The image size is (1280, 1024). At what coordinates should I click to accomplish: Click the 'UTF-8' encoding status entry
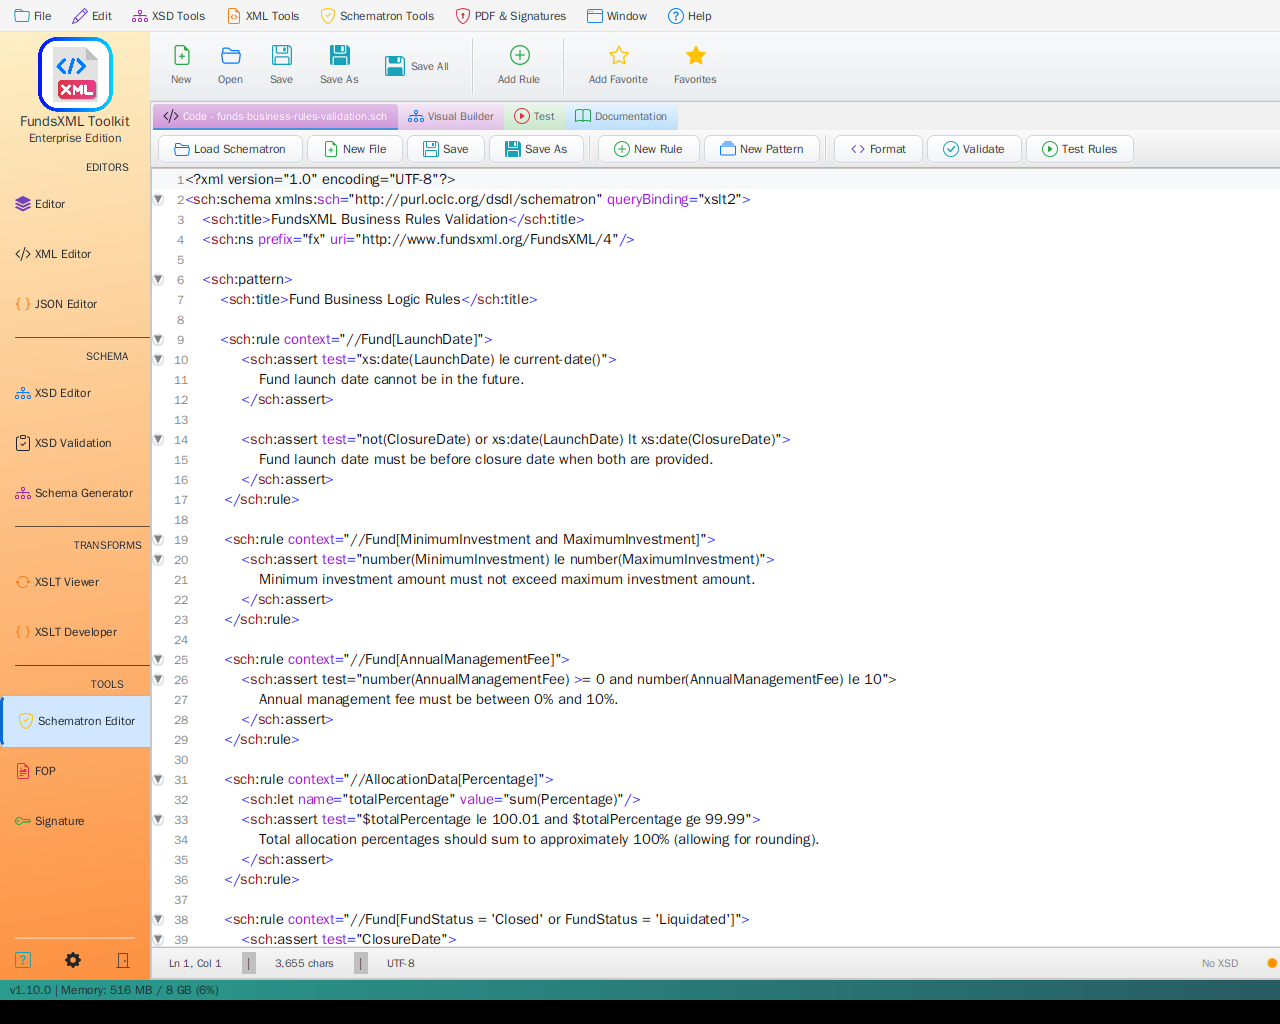(x=401, y=963)
